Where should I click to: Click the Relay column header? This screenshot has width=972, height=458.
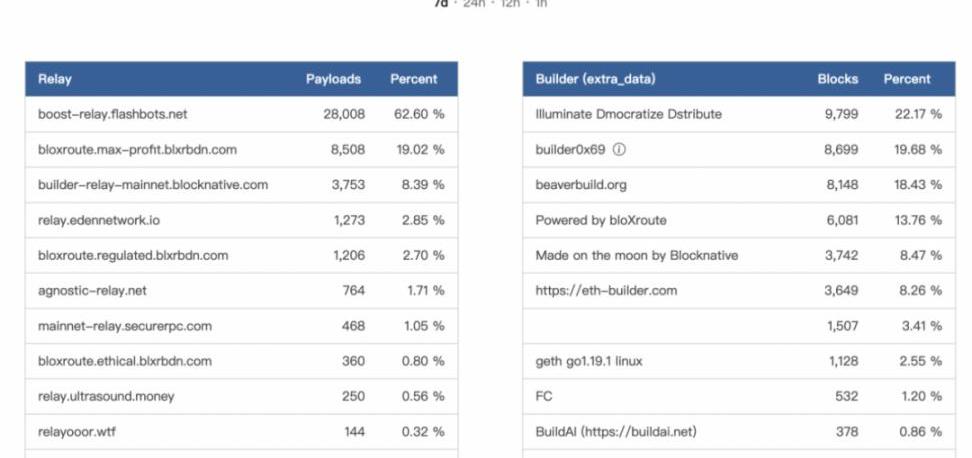pyautogui.click(x=55, y=79)
